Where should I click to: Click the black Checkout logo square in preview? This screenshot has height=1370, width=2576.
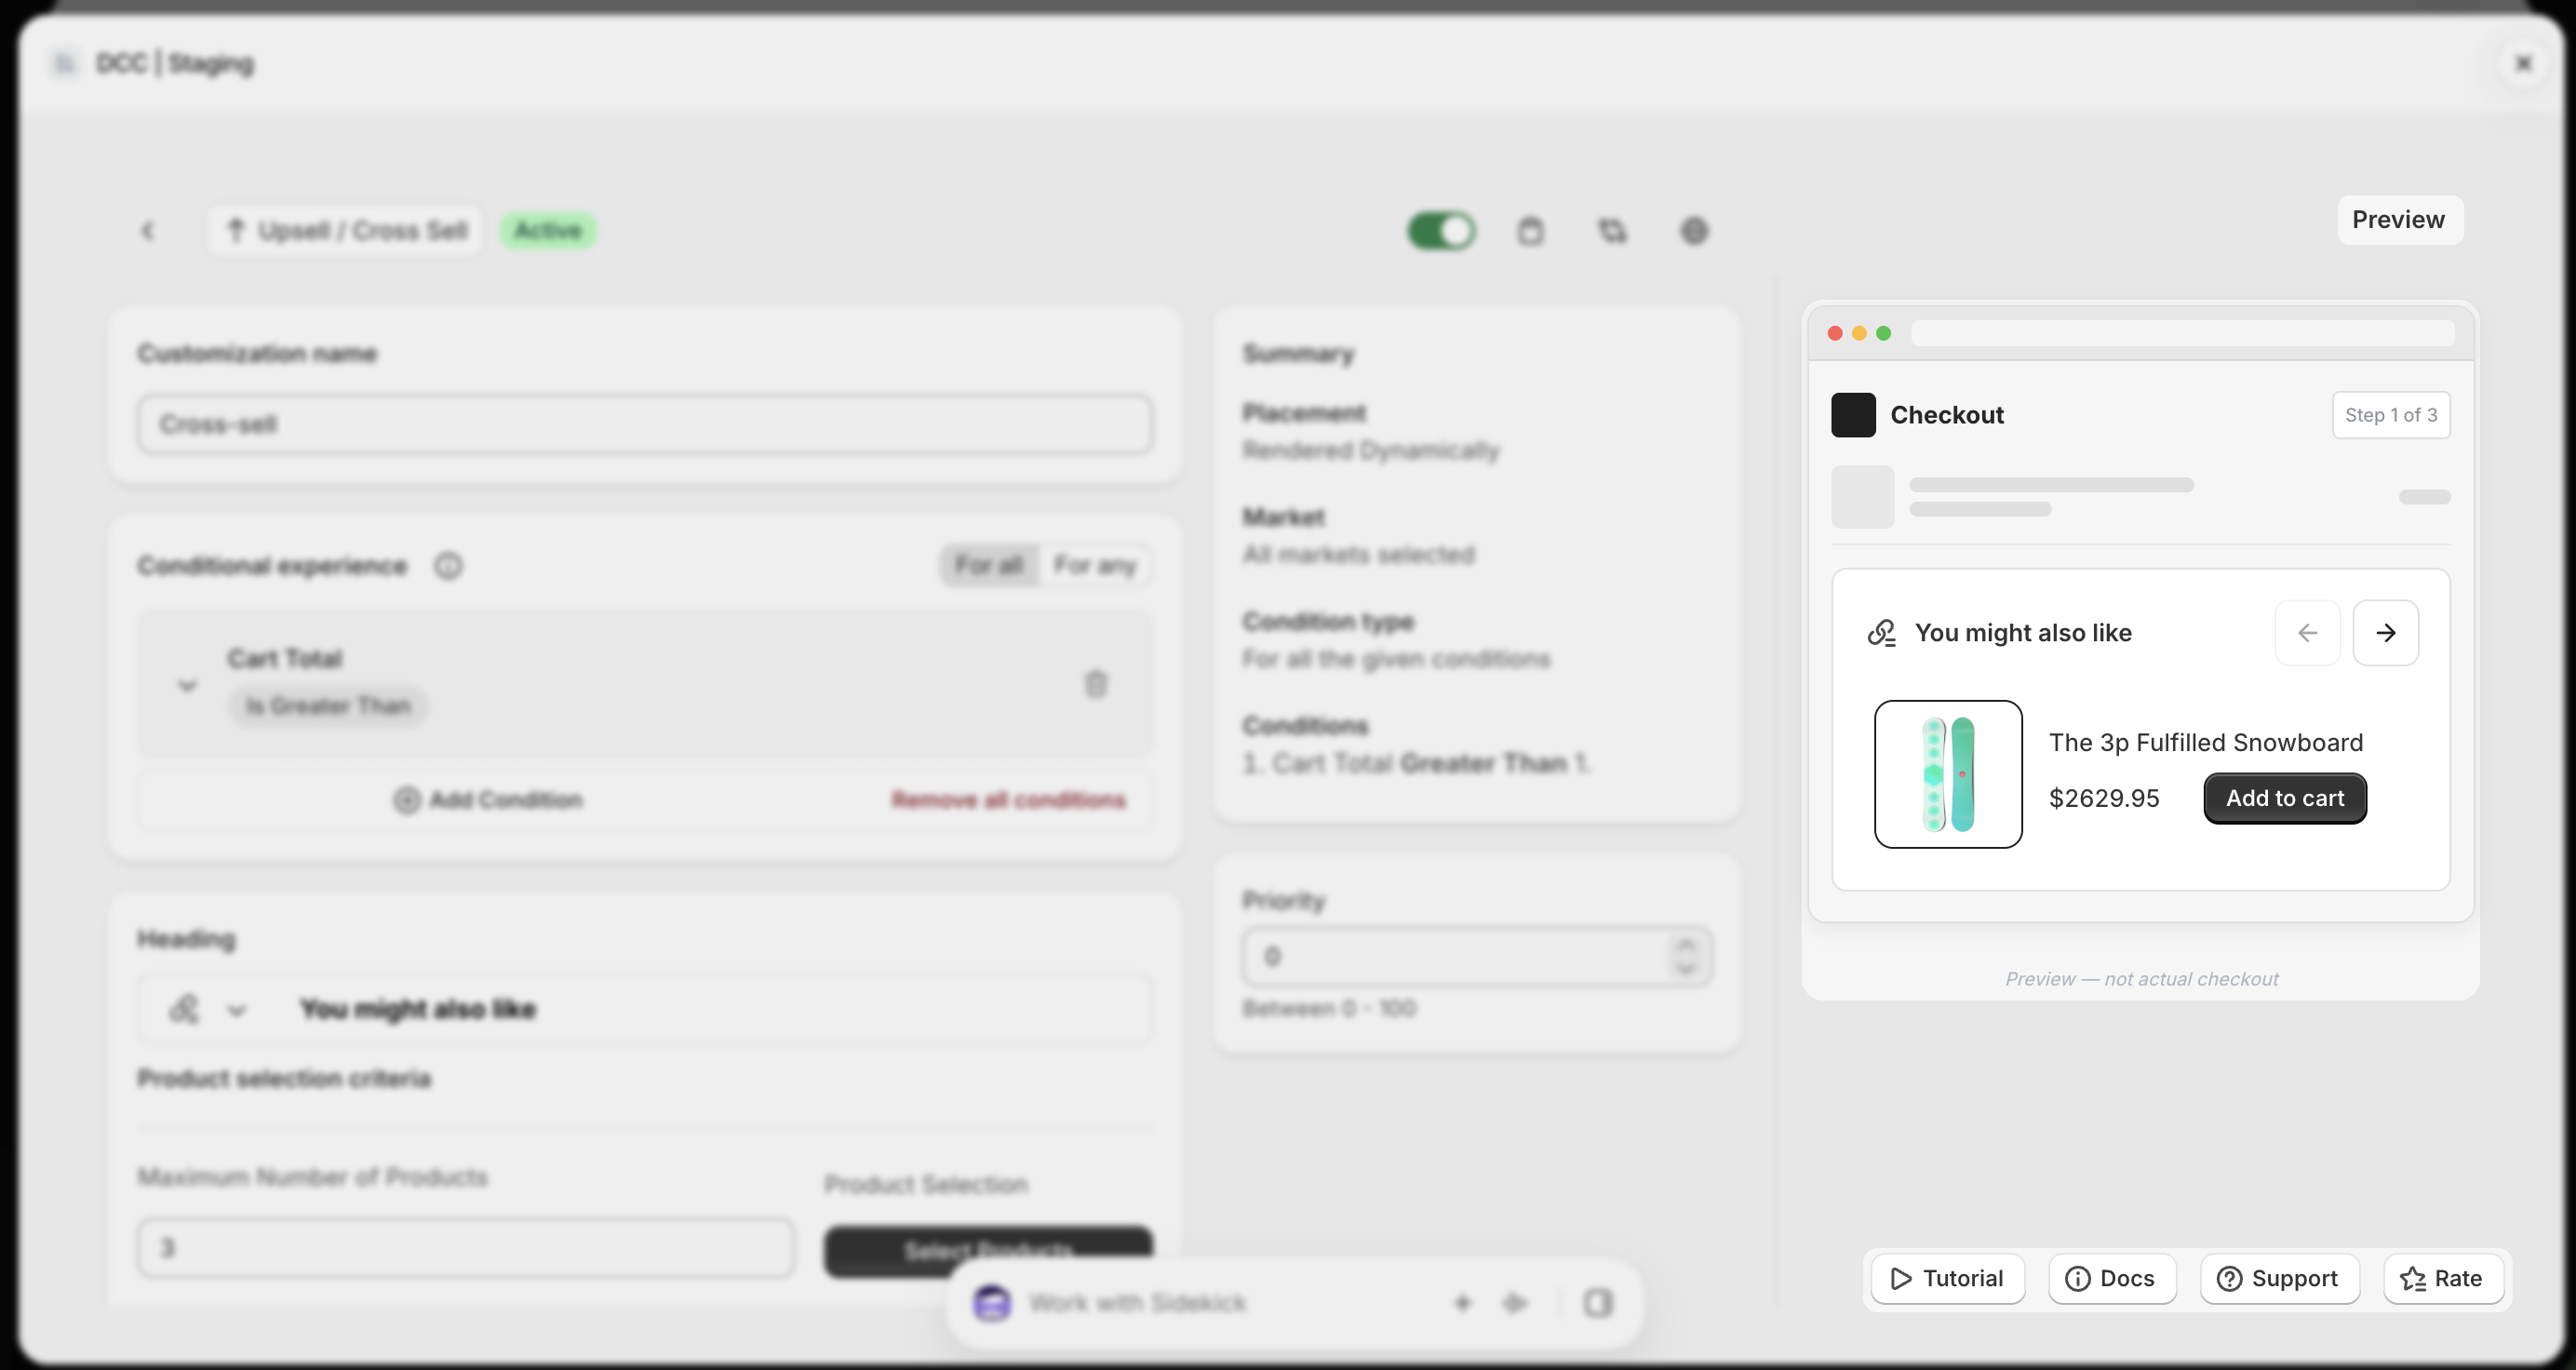pos(1853,415)
